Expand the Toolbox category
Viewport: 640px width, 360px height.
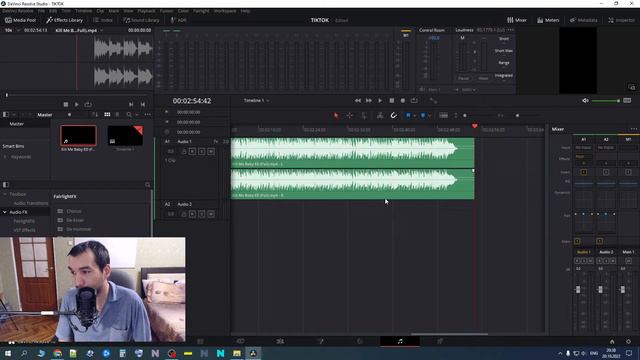(x=5, y=194)
